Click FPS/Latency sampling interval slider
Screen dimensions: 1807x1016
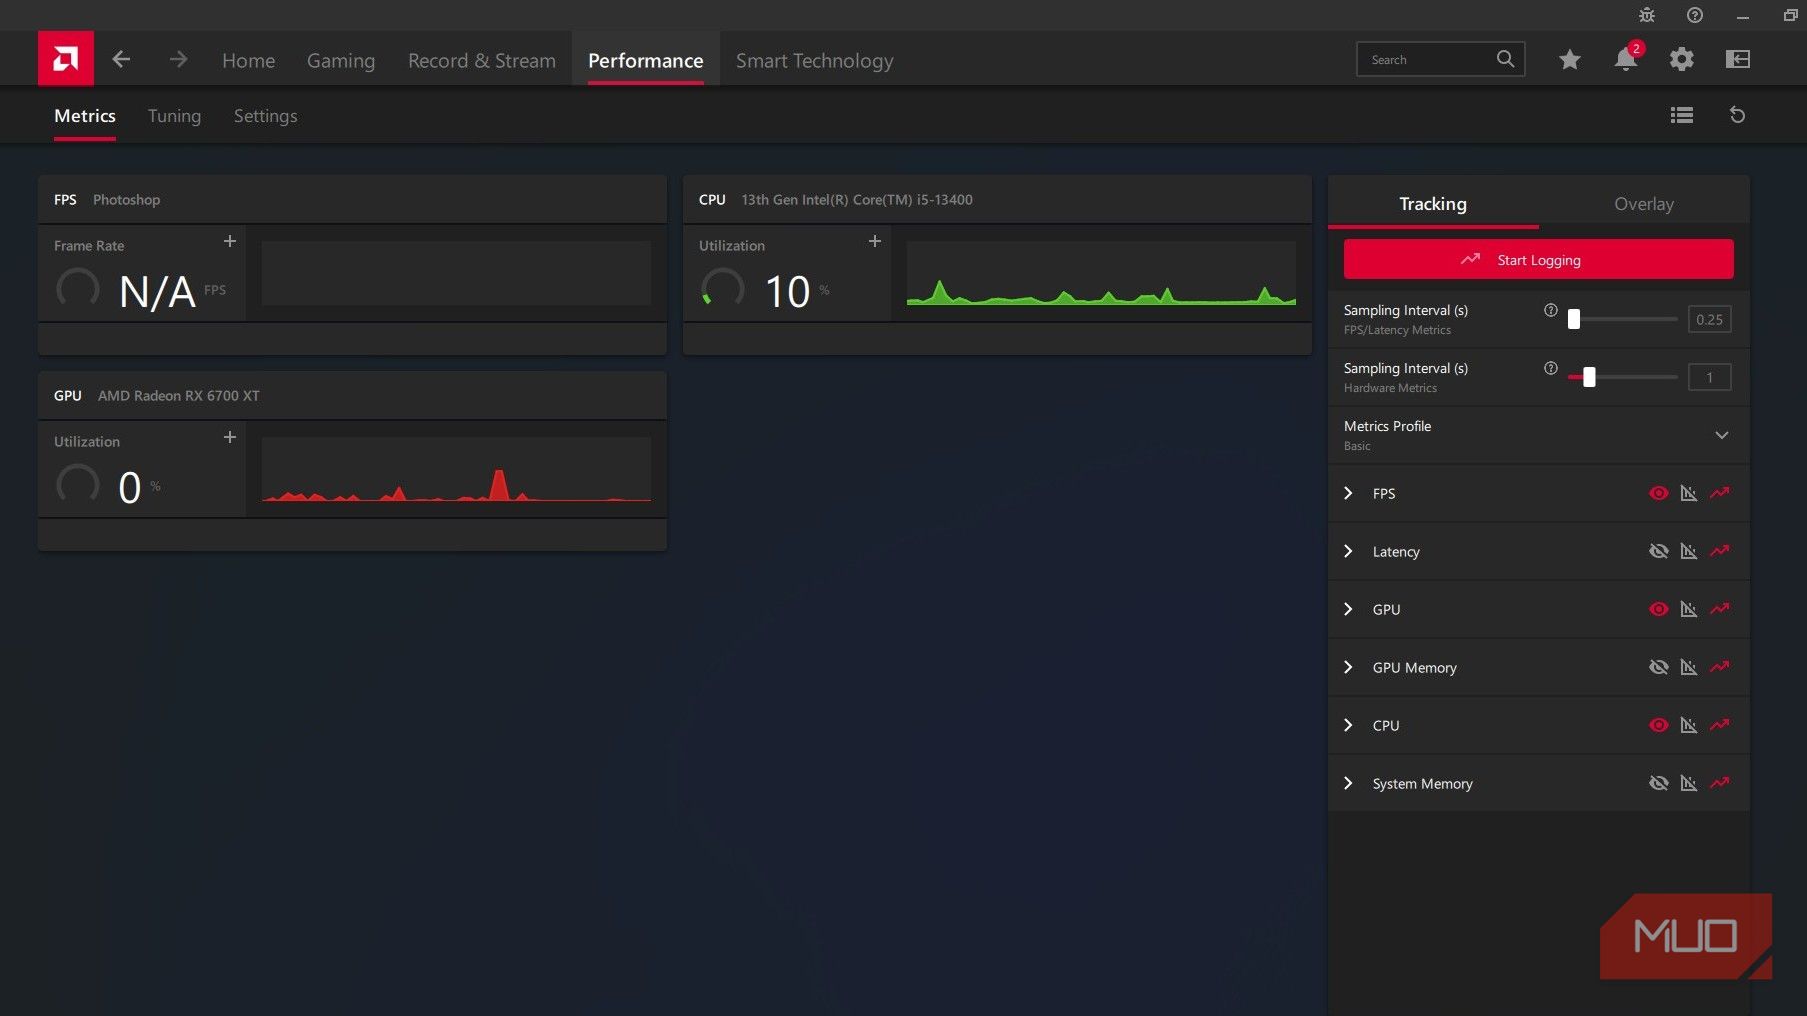pos(1623,319)
